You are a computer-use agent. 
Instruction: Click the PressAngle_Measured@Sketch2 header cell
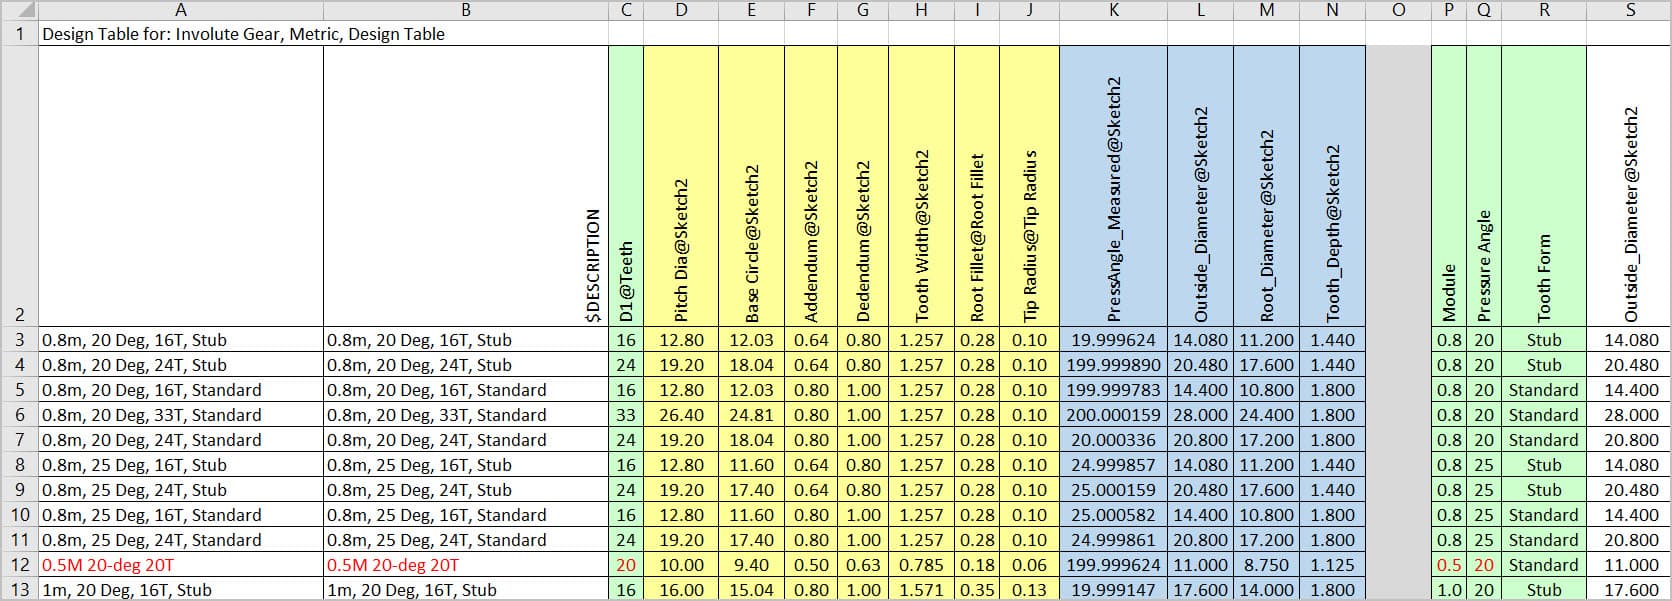[1113, 186]
